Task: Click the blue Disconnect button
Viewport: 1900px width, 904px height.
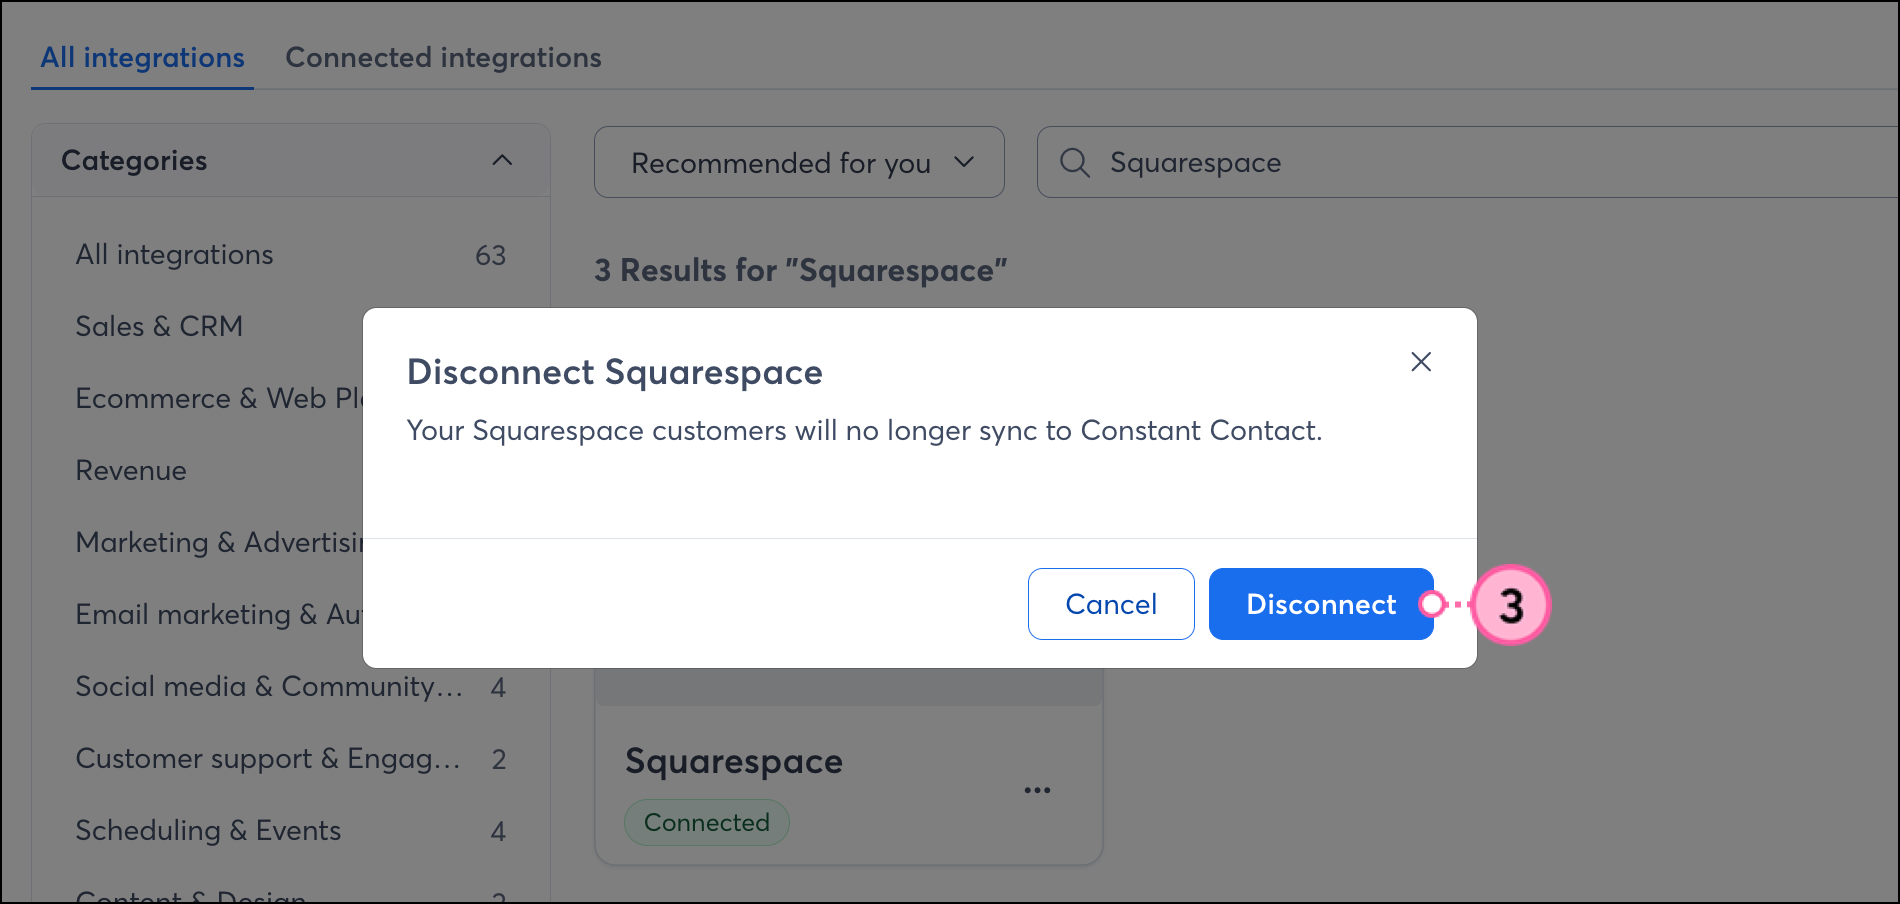Action: point(1320,604)
